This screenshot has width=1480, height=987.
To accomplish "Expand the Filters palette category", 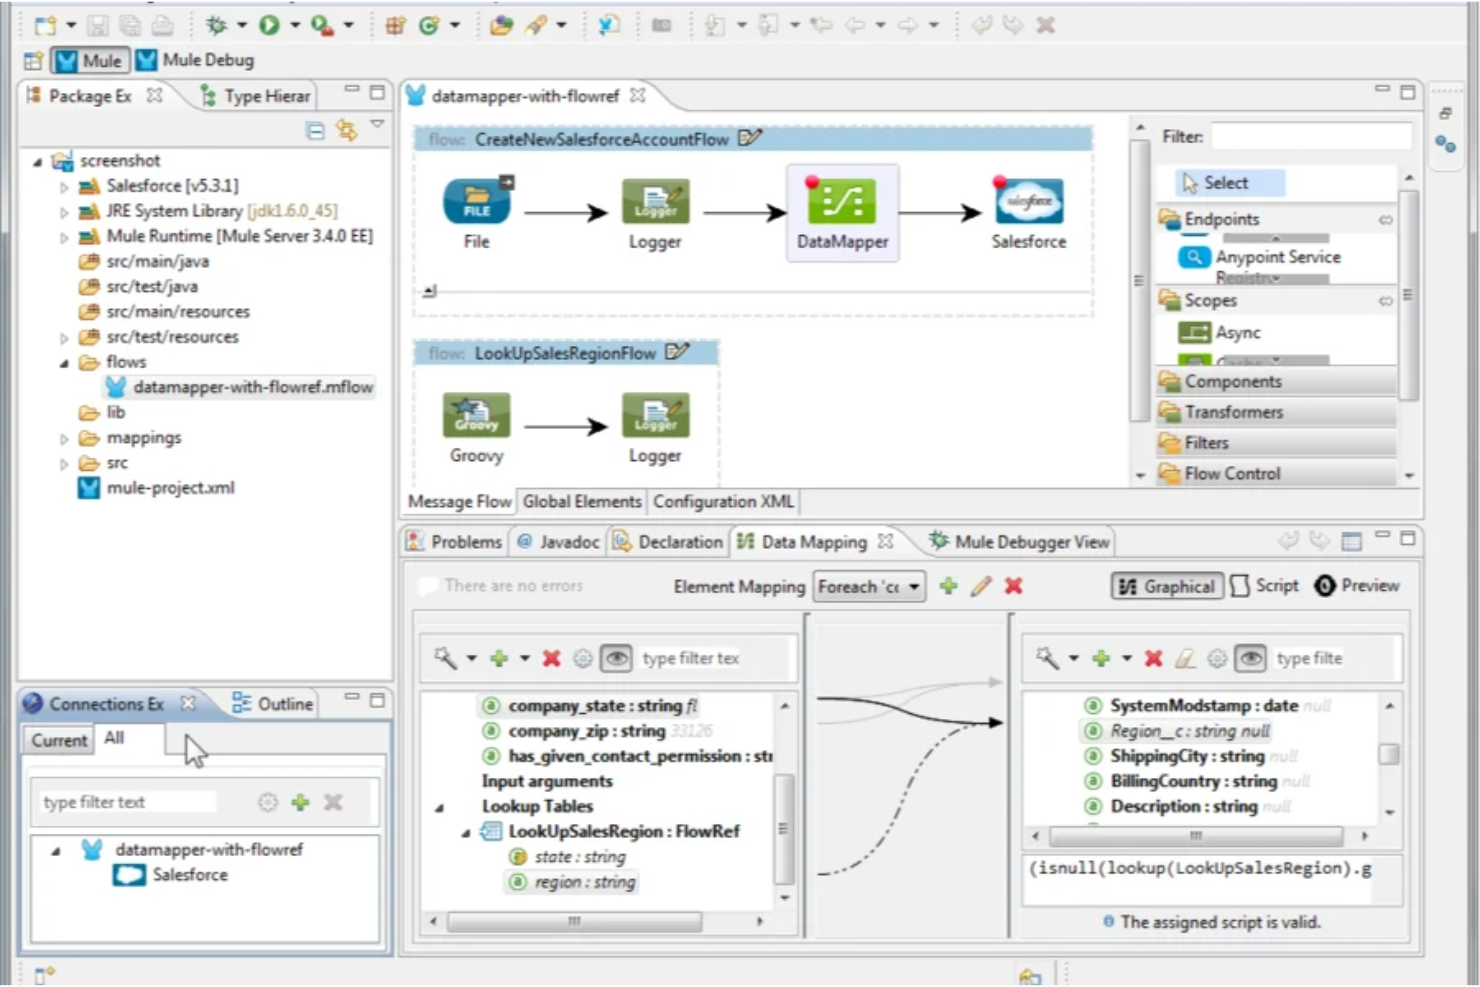I will click(1276, 443).
